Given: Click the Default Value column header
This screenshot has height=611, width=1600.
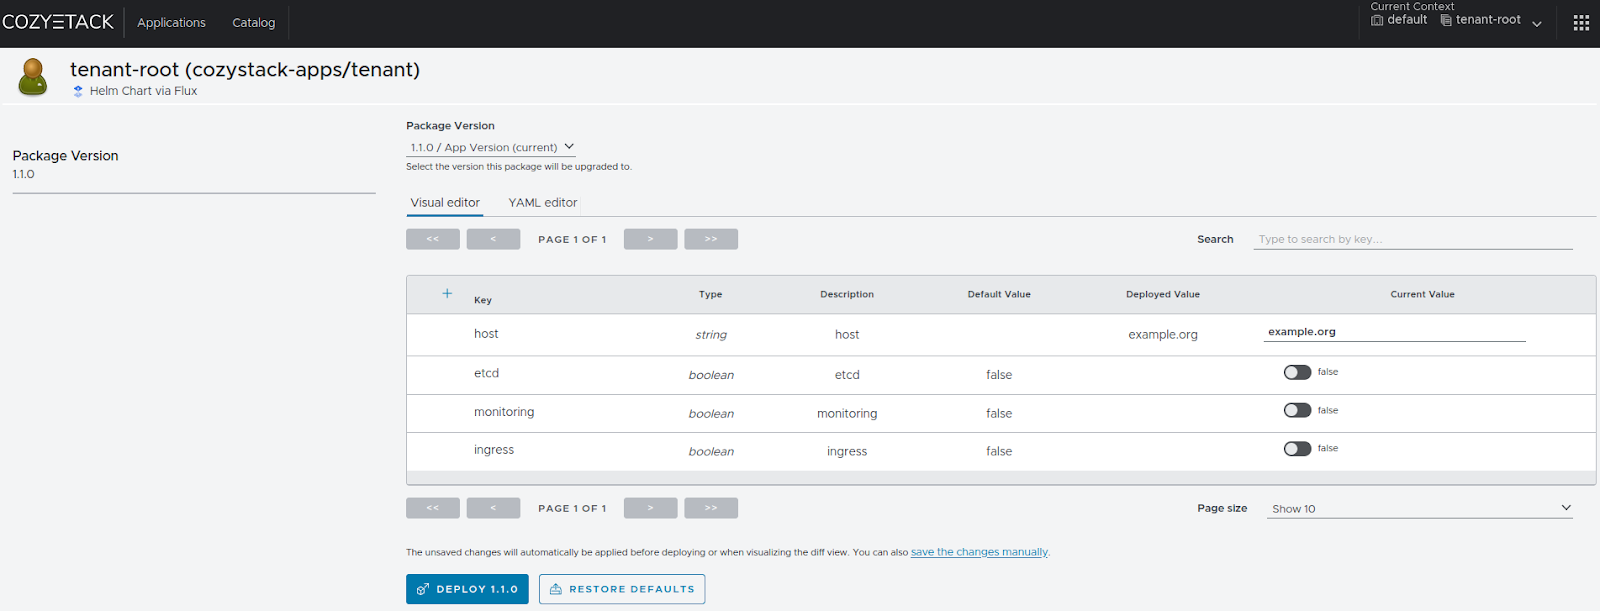Looking at the screenshot, I should (999, 294).
